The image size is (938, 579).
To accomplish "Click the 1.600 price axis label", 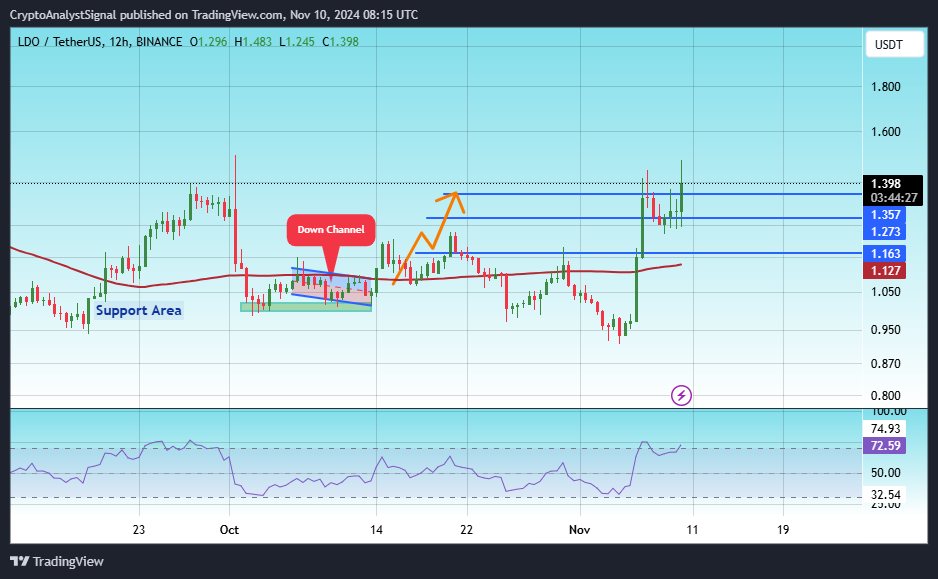I will (885, 132).
